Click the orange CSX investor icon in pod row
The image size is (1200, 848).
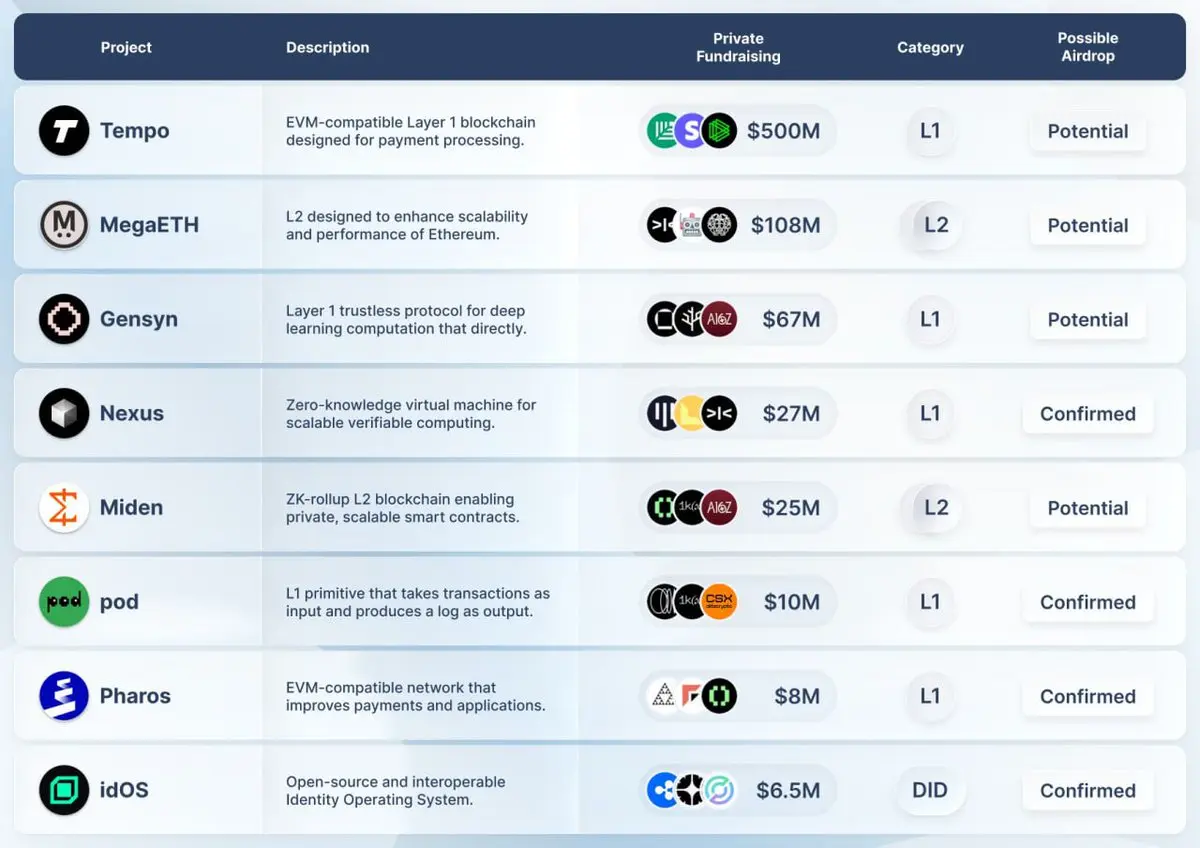coord(719,602)
